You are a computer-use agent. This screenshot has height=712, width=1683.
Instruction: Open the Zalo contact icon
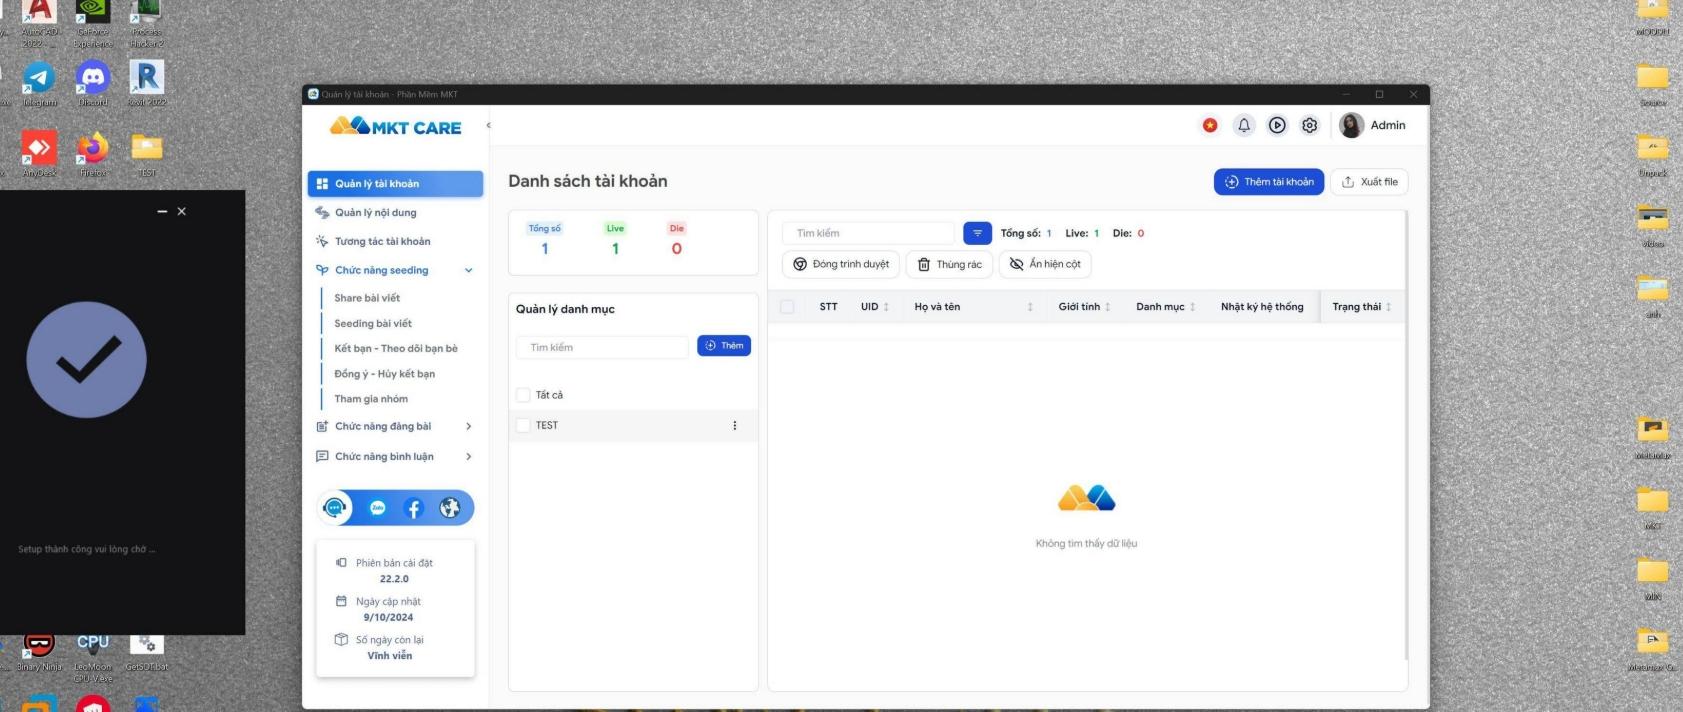pos(378,508)
